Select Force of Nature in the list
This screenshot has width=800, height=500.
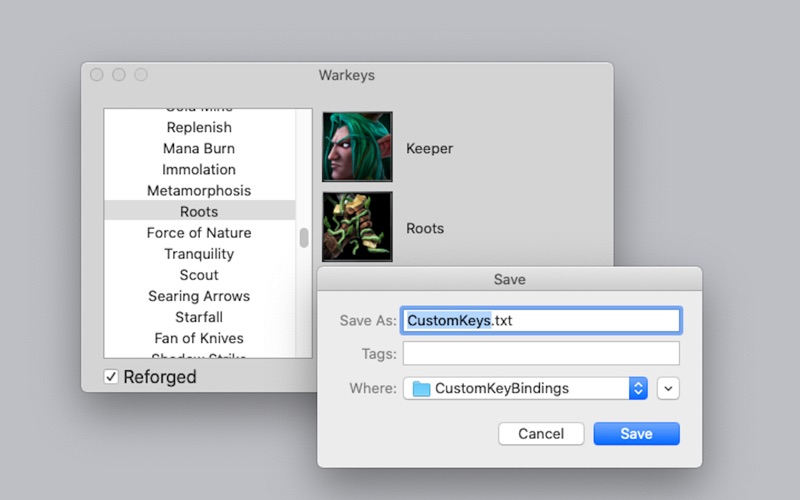pyautogui.click(x=199, y=233)
